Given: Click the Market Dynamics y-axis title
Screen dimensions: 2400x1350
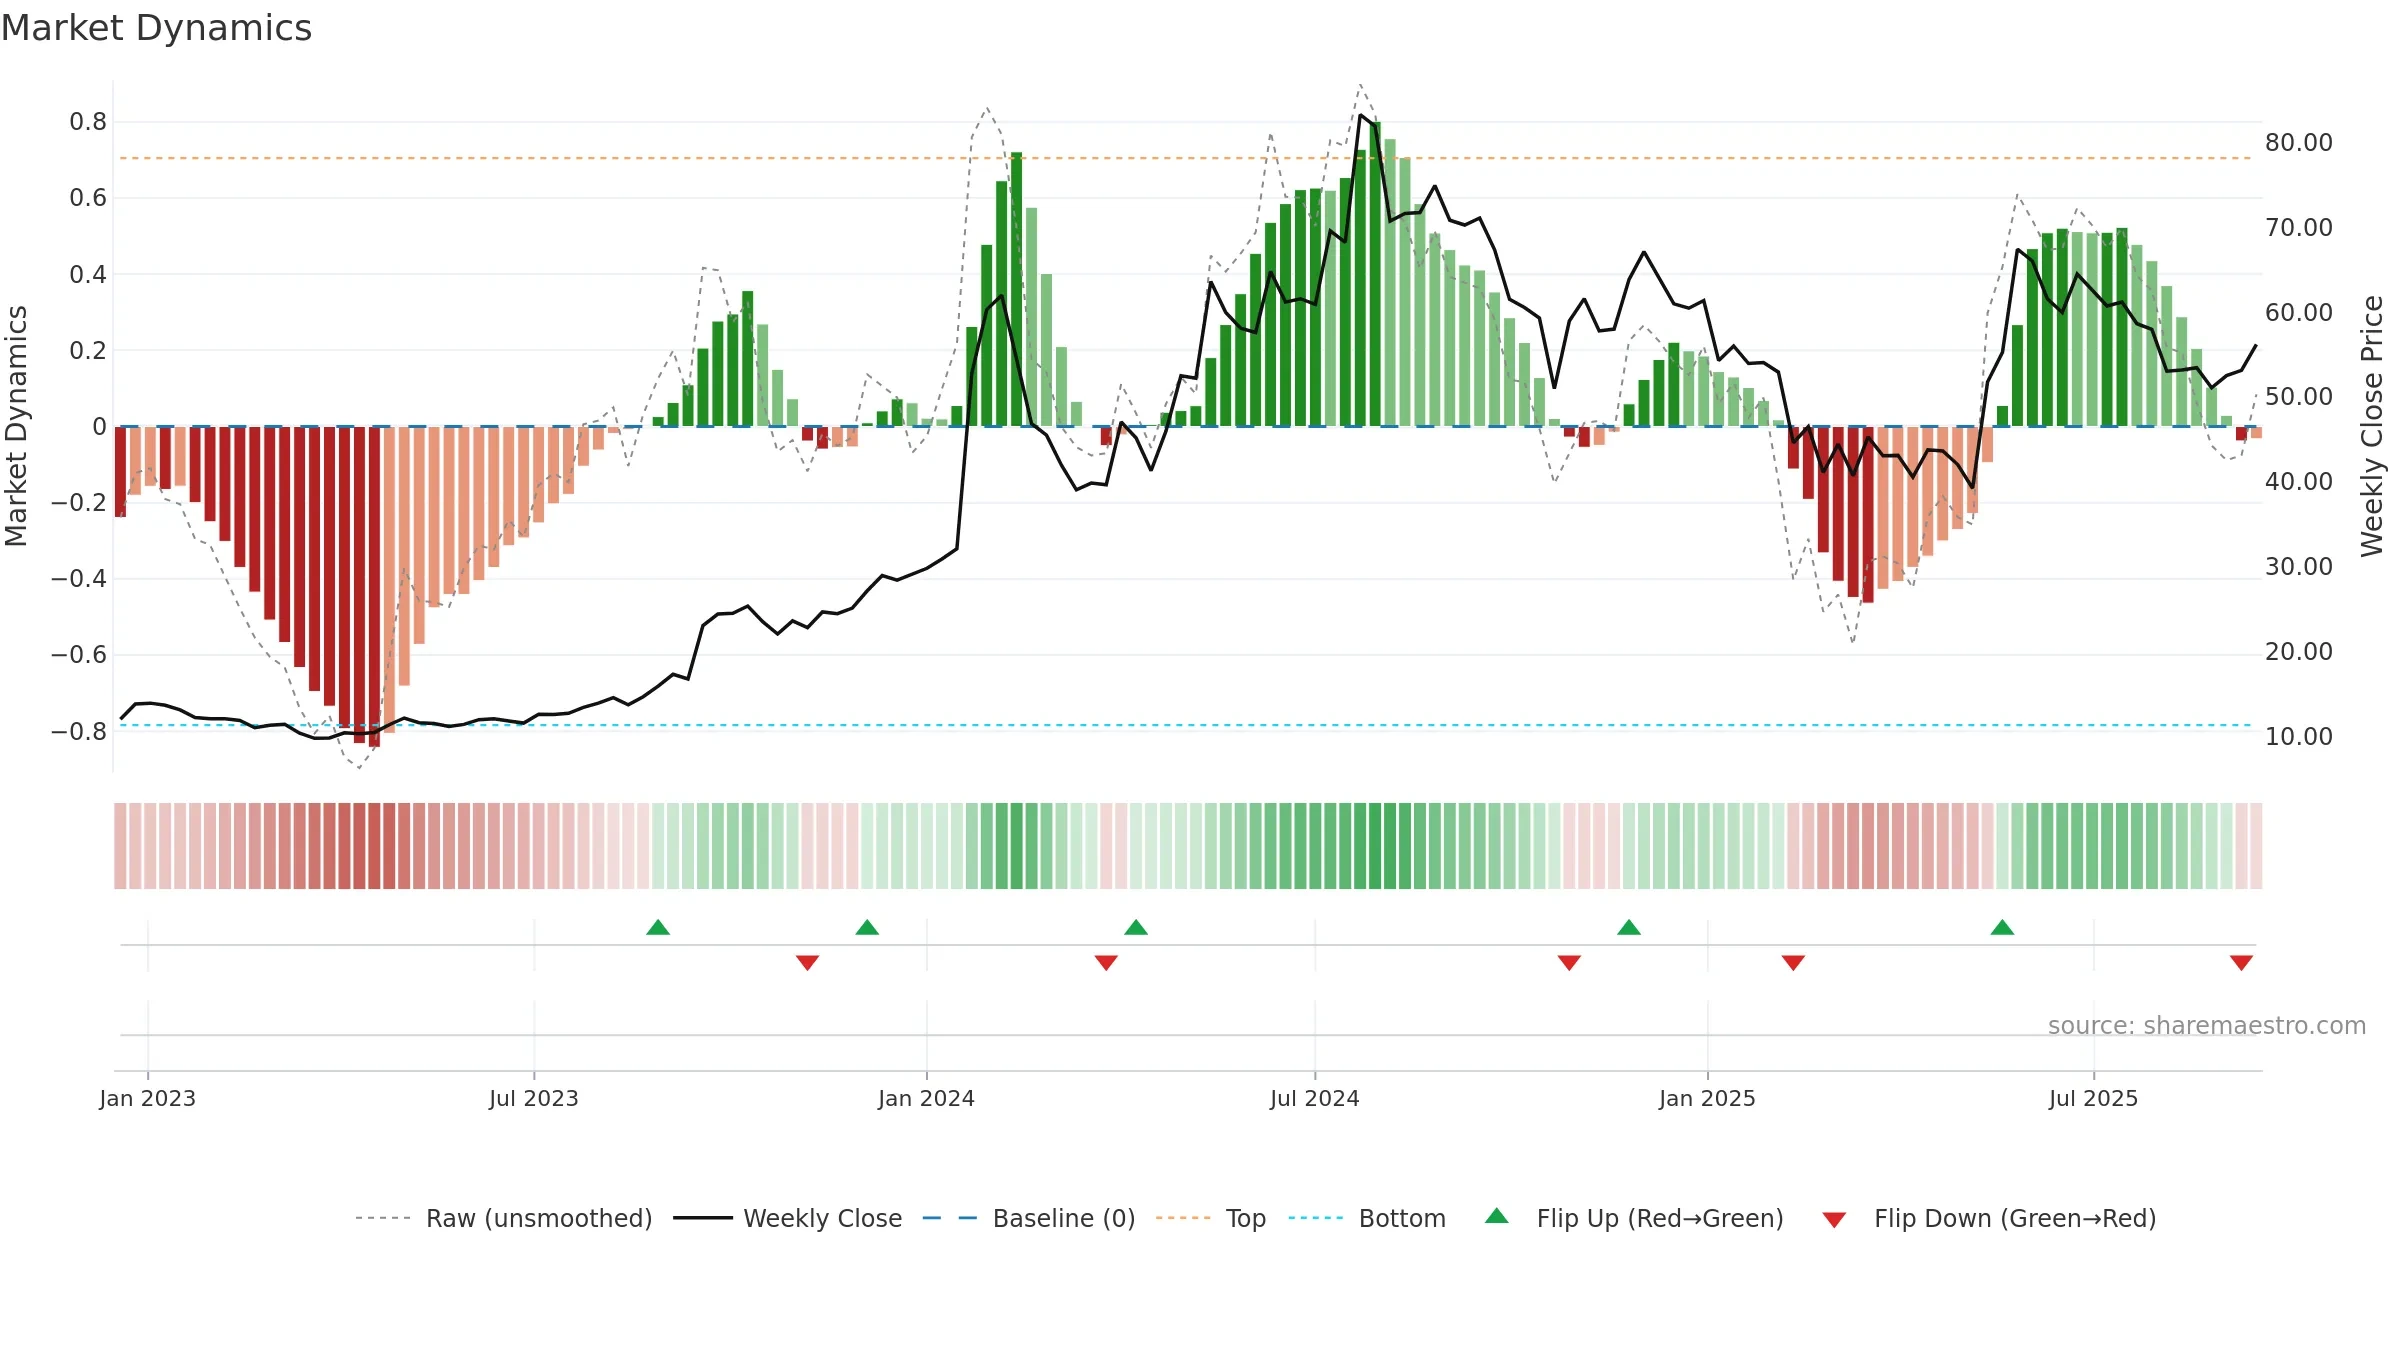Looking at the screenshot, I should point(16,426).
